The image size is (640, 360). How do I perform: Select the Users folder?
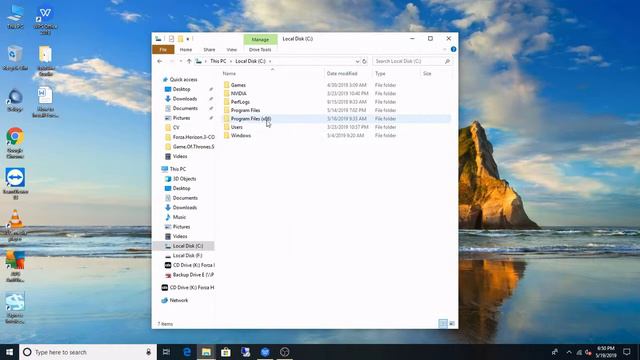(x=236, y=127)
